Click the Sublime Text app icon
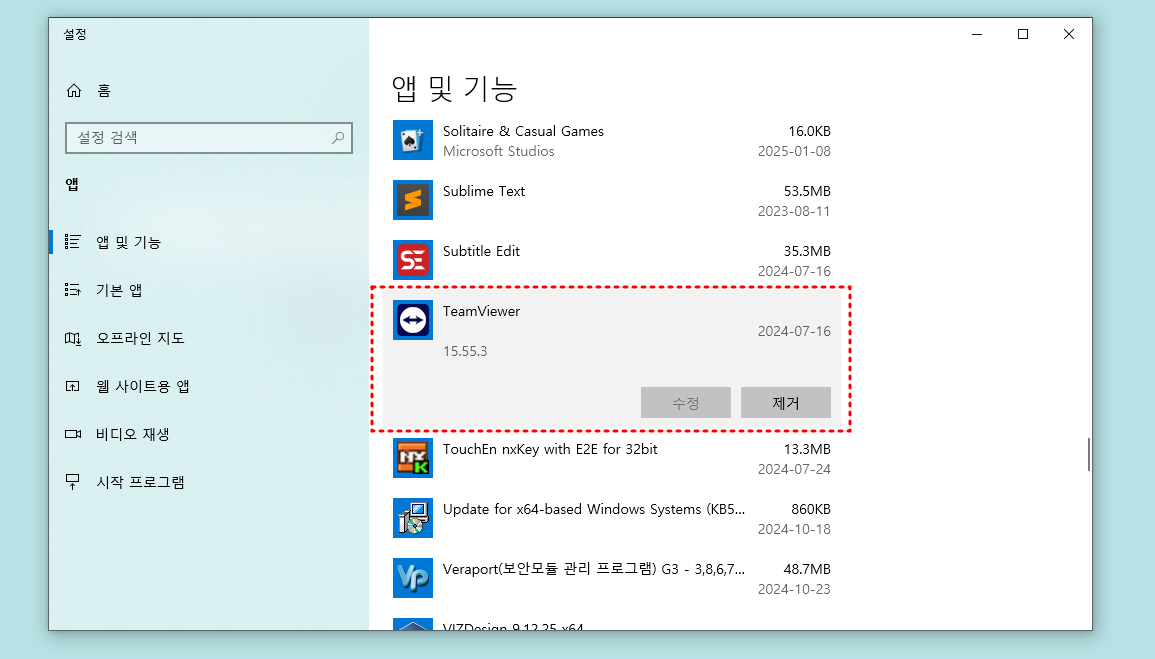This screenshot has height=659, width=1155. click(412, 200)
